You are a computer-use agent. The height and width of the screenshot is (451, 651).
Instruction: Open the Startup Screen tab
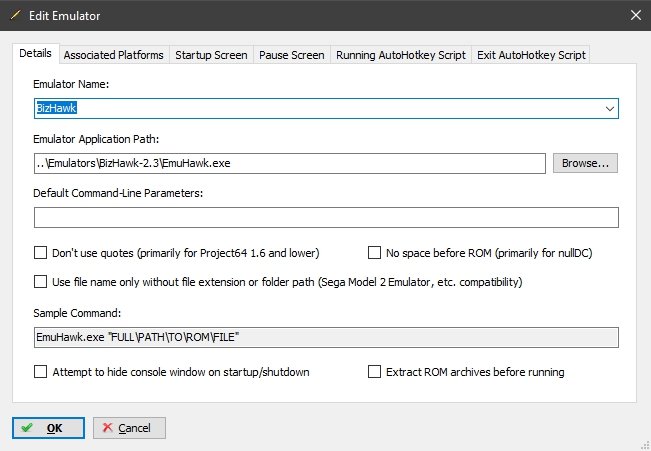point(211,55)
